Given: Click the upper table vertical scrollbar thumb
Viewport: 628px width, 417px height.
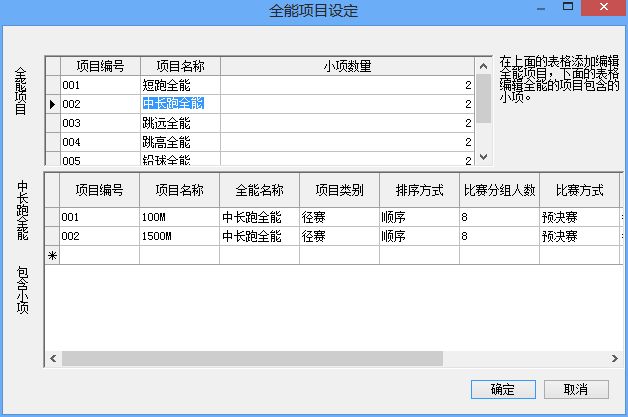Looking at the screenshot, I should (483, 99).
